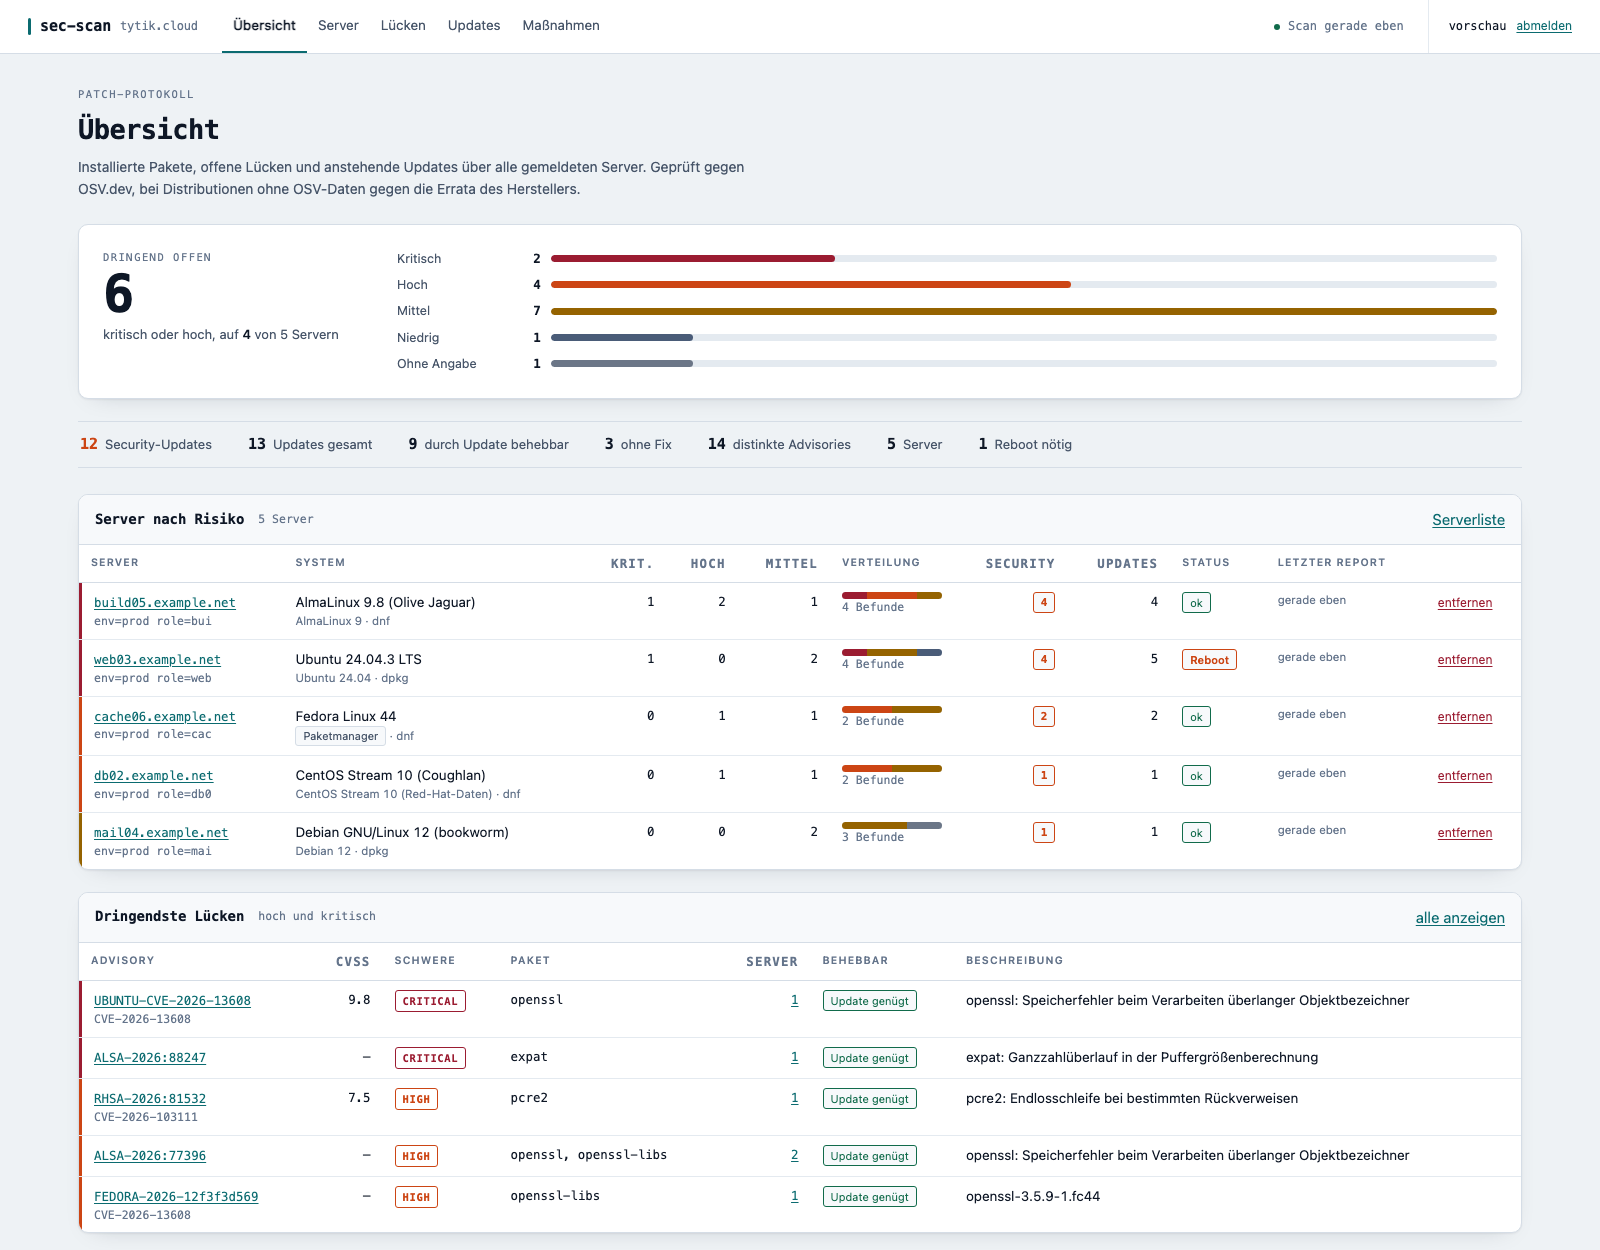Switch to the Lücken tab
Screen dimensions: 1600x1250
point(403,26)
